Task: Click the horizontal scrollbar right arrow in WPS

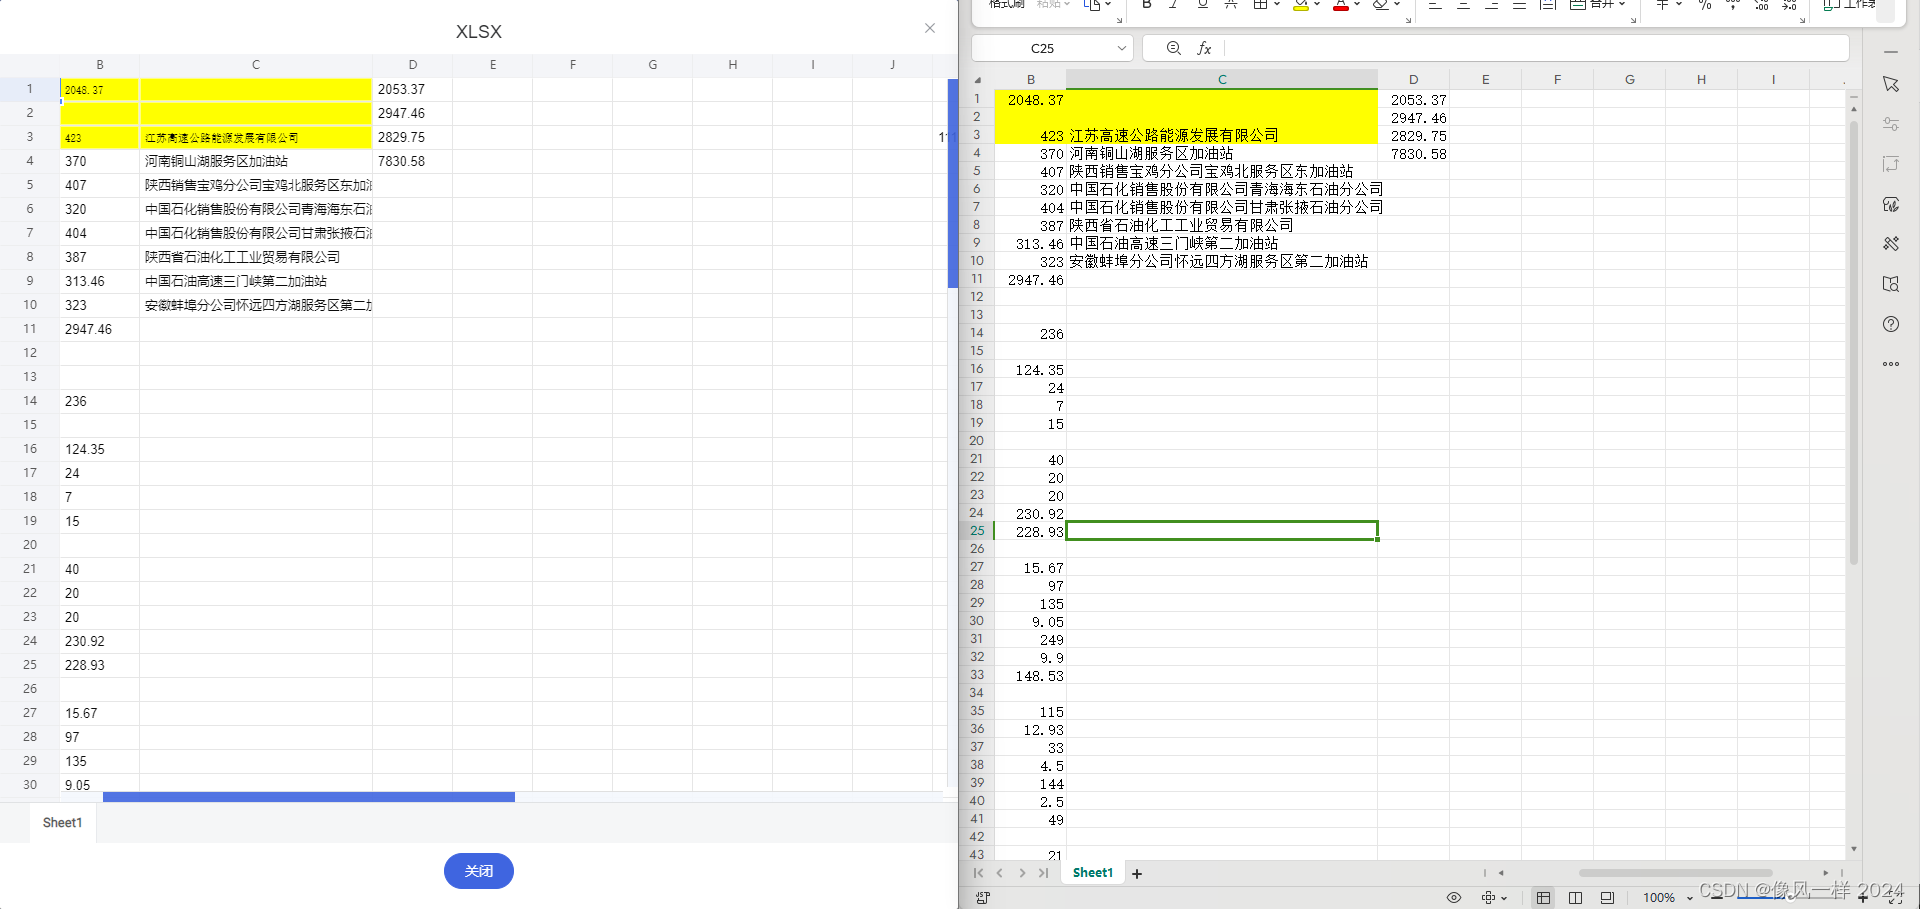Action: pos(1826,873)
